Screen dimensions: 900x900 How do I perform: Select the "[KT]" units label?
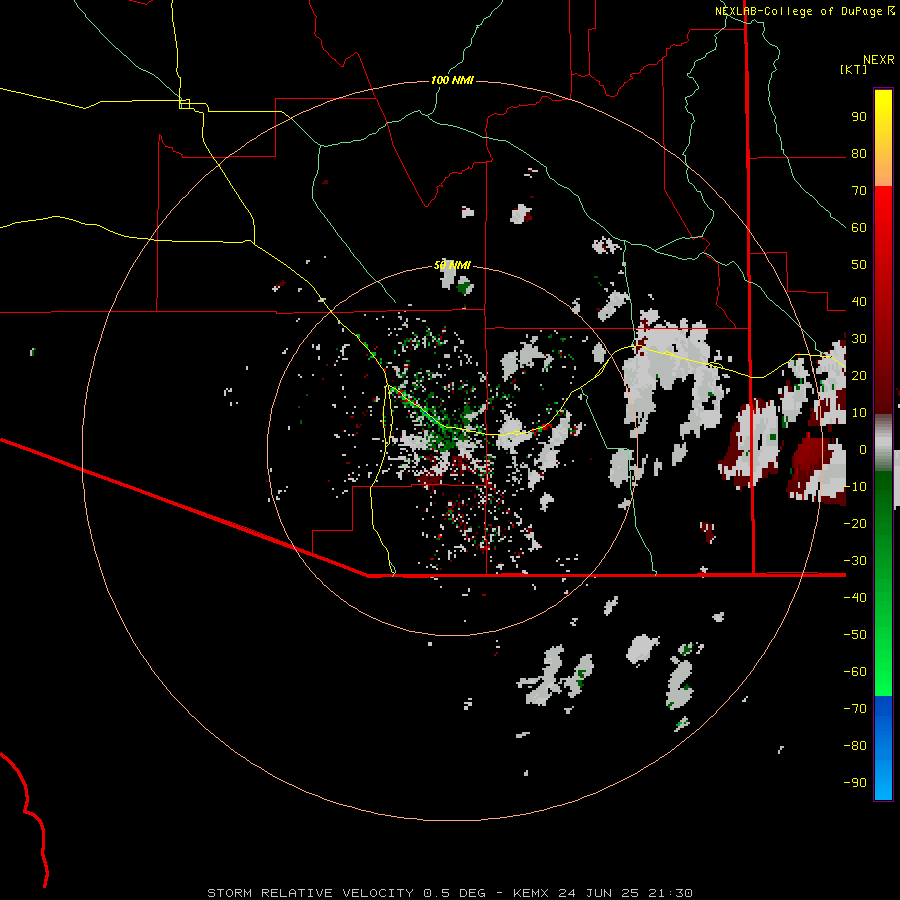pos(854,69)
